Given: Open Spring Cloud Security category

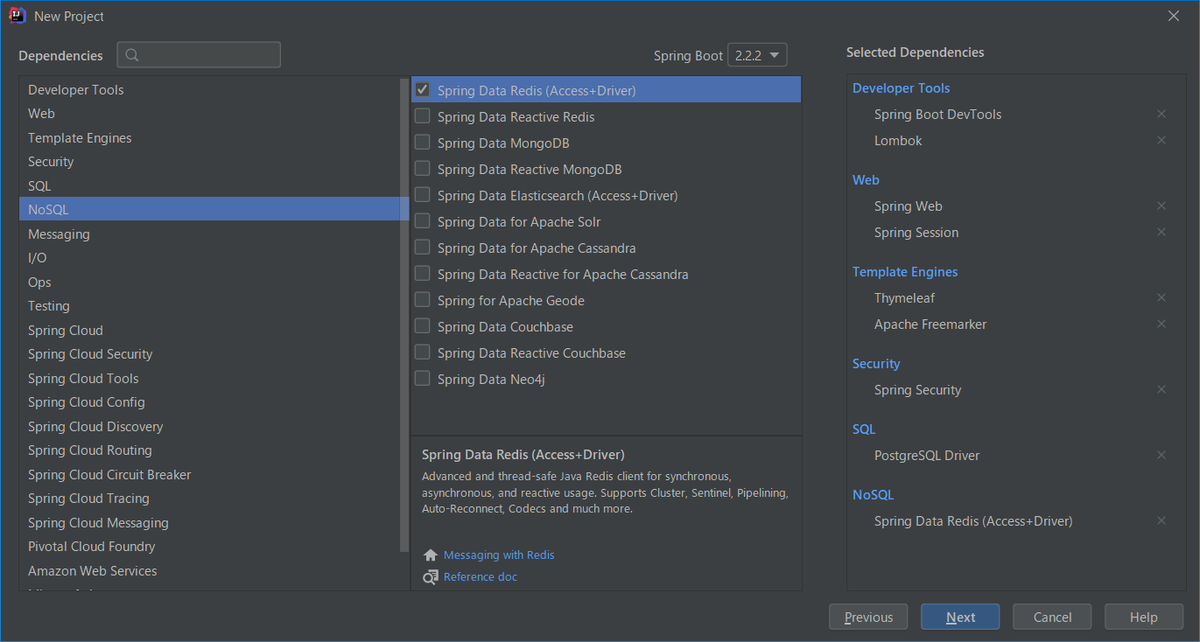Looking at the screenshot, I should coord(209,354).
